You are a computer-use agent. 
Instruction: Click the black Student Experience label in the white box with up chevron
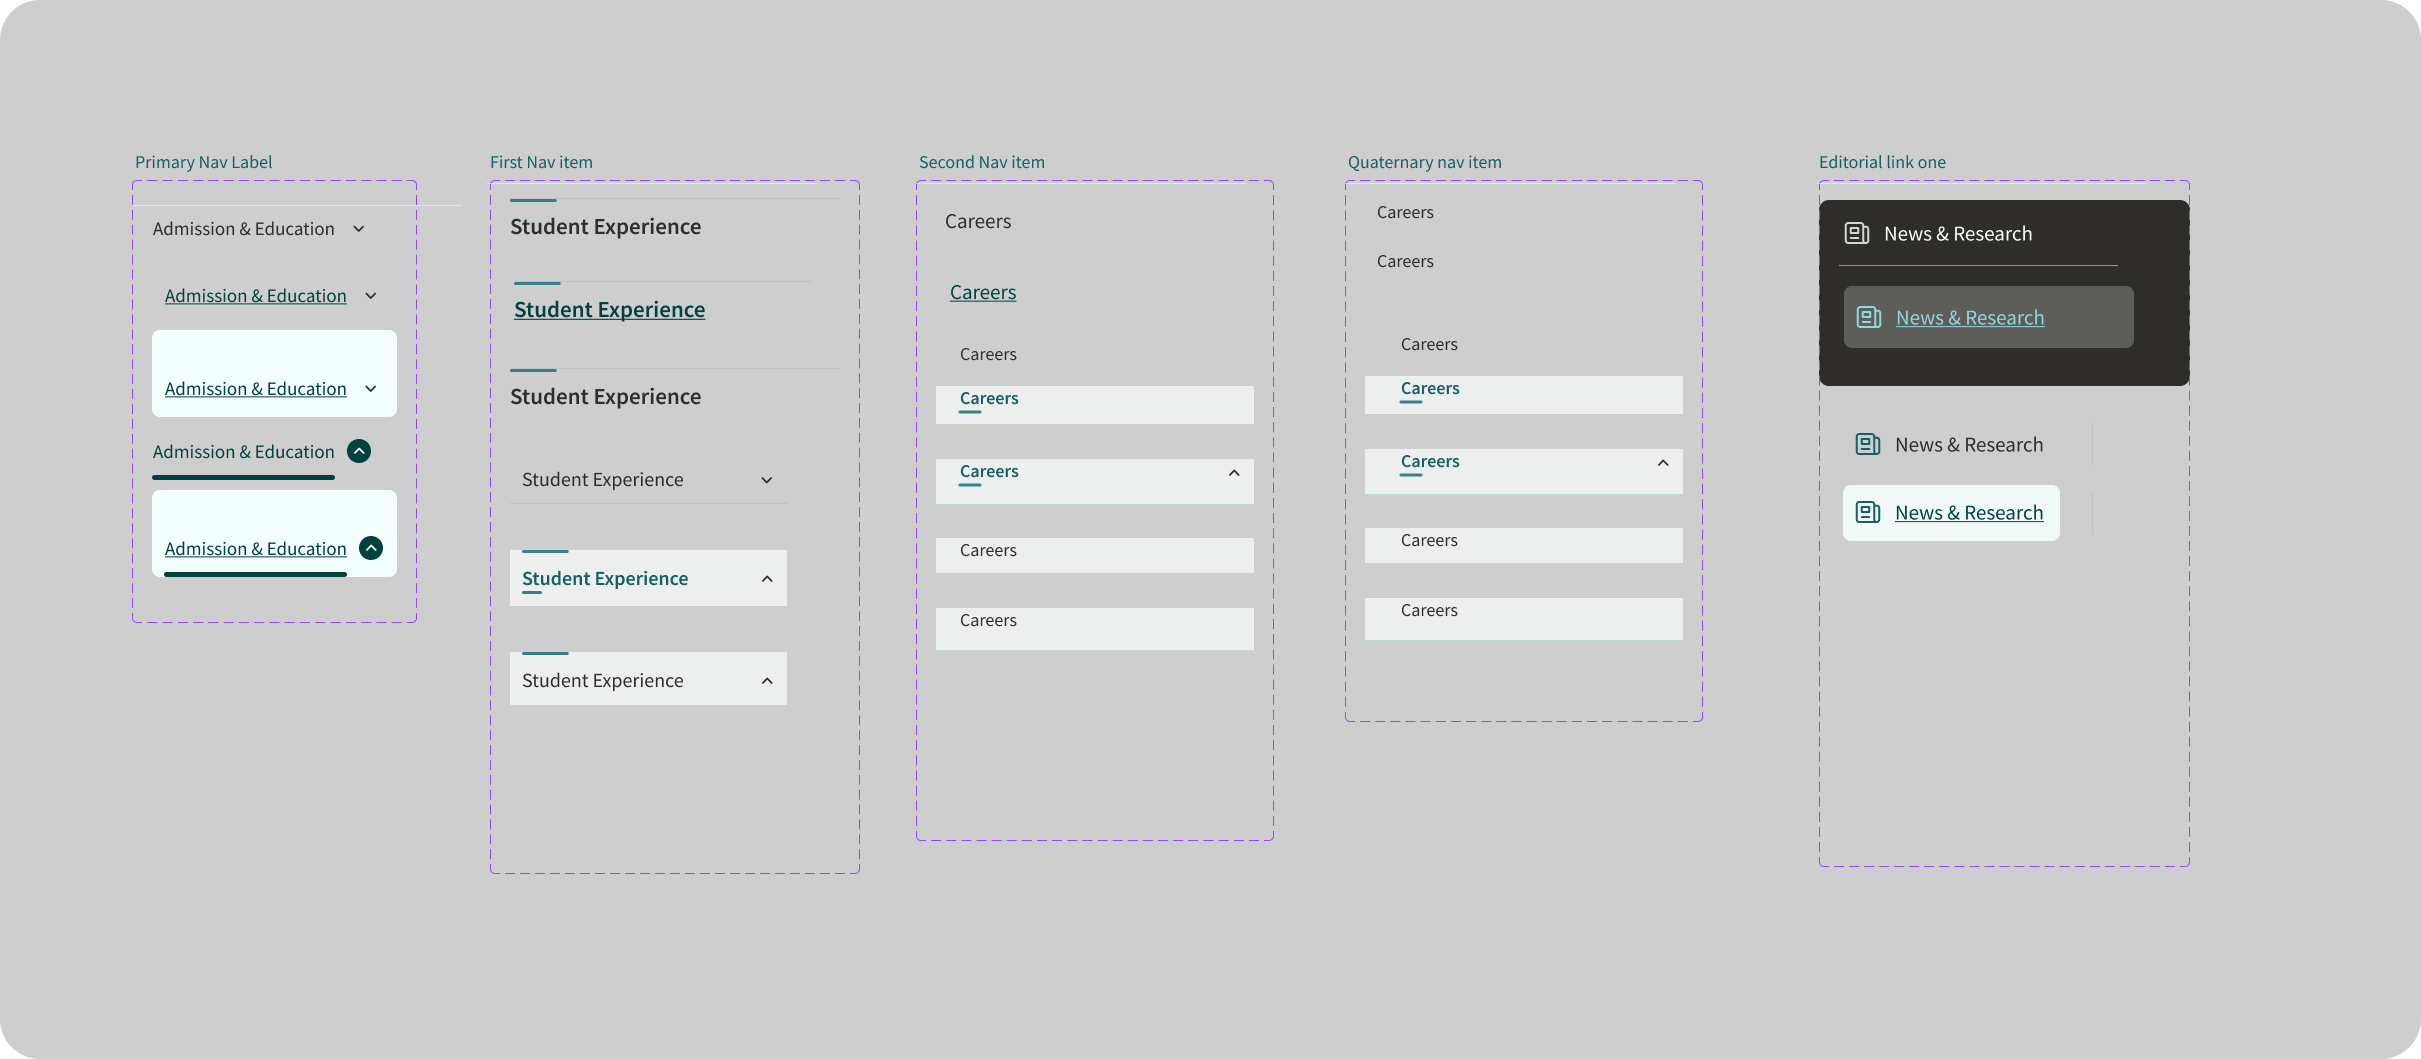click(603, 681)
